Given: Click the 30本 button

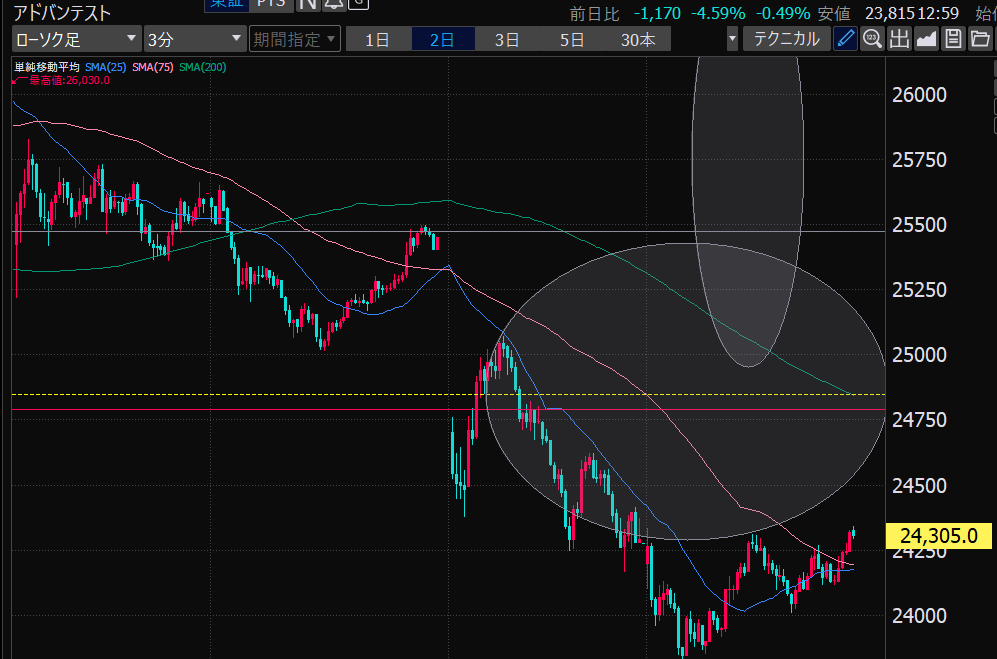Looking at the screenshot, I should (638, 40).
